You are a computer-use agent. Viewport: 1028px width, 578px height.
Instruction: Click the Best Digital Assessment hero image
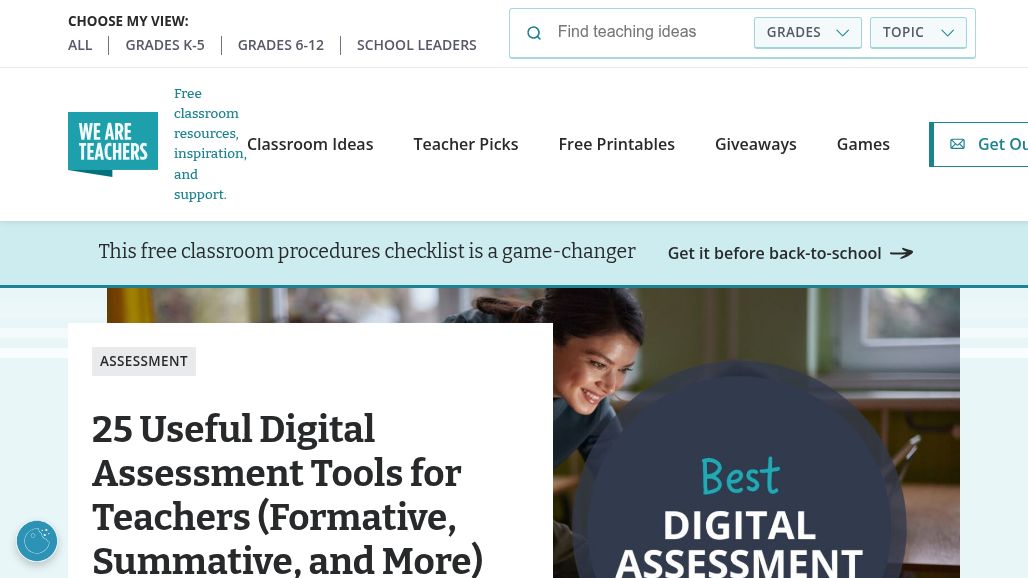(x=757, y=433)
